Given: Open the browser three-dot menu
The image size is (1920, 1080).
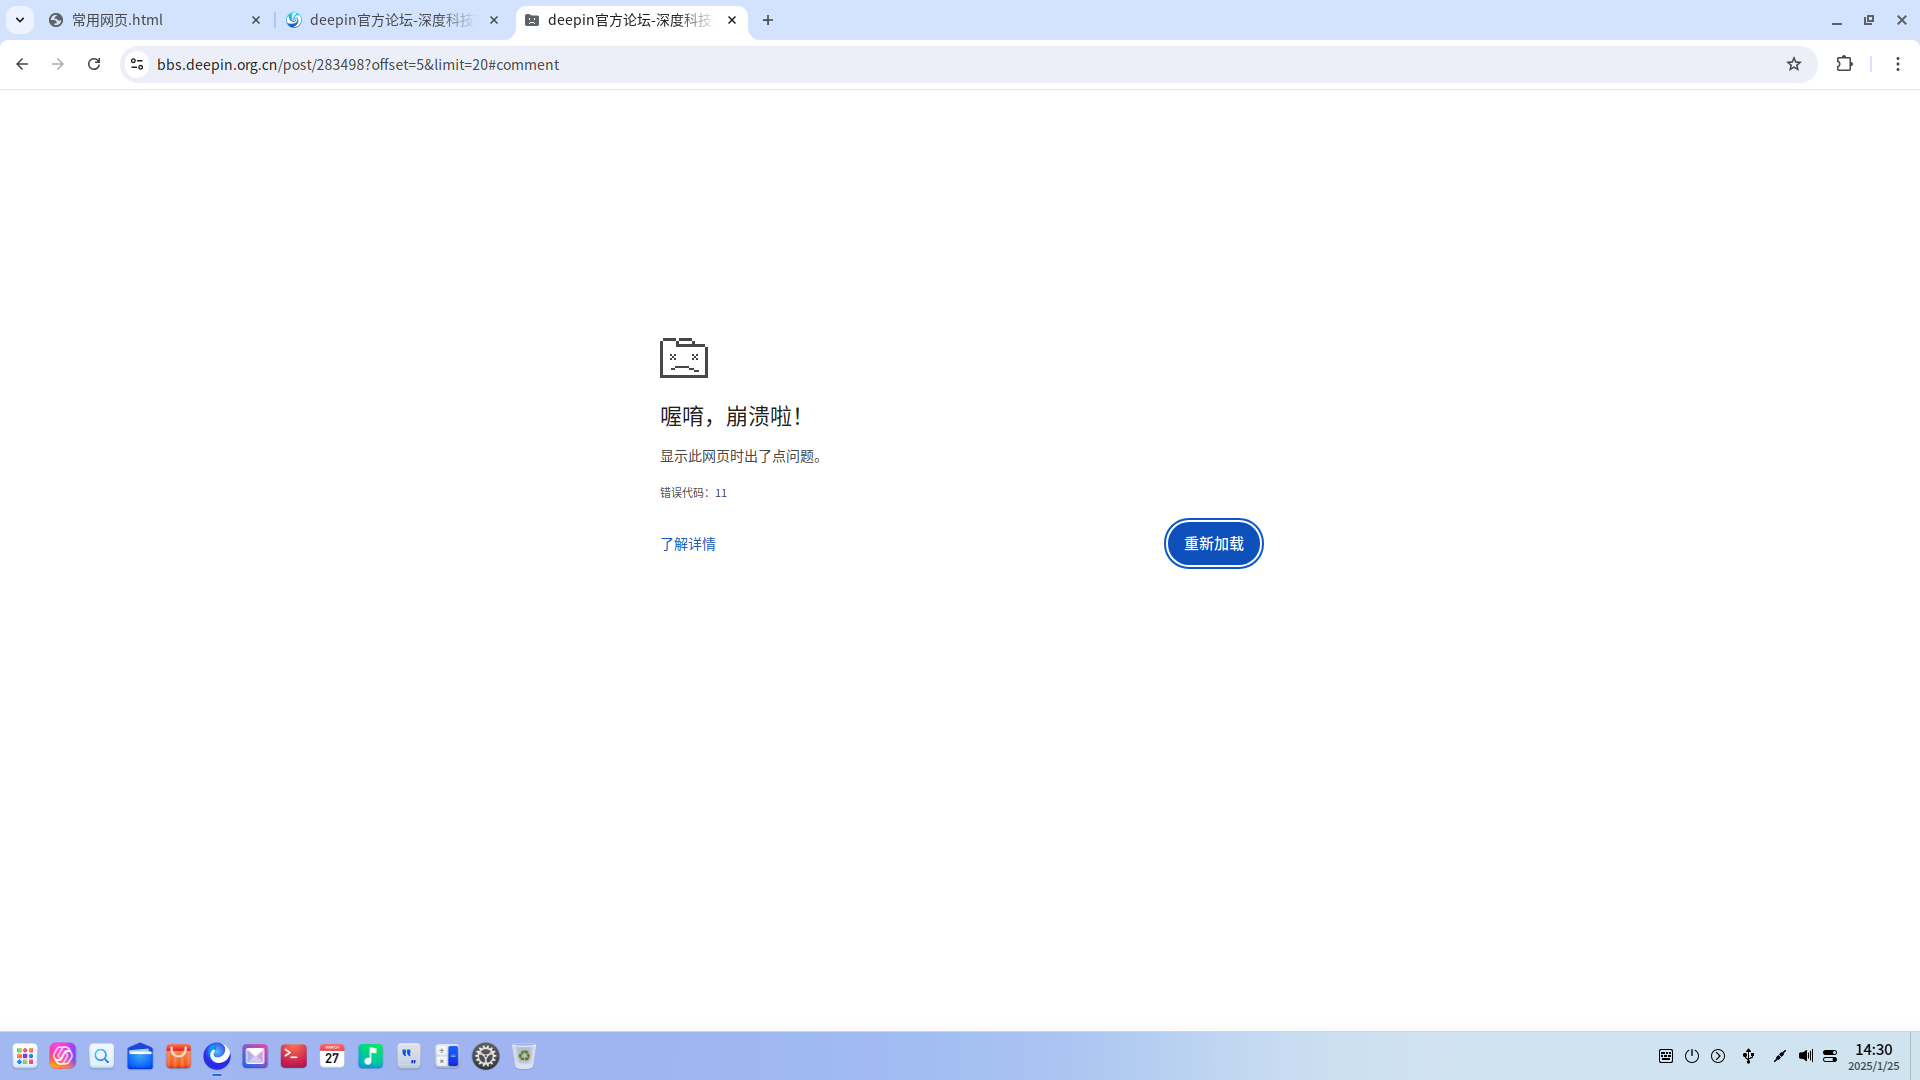Looking at the screenshot, I should click(x=1898, y=64).
